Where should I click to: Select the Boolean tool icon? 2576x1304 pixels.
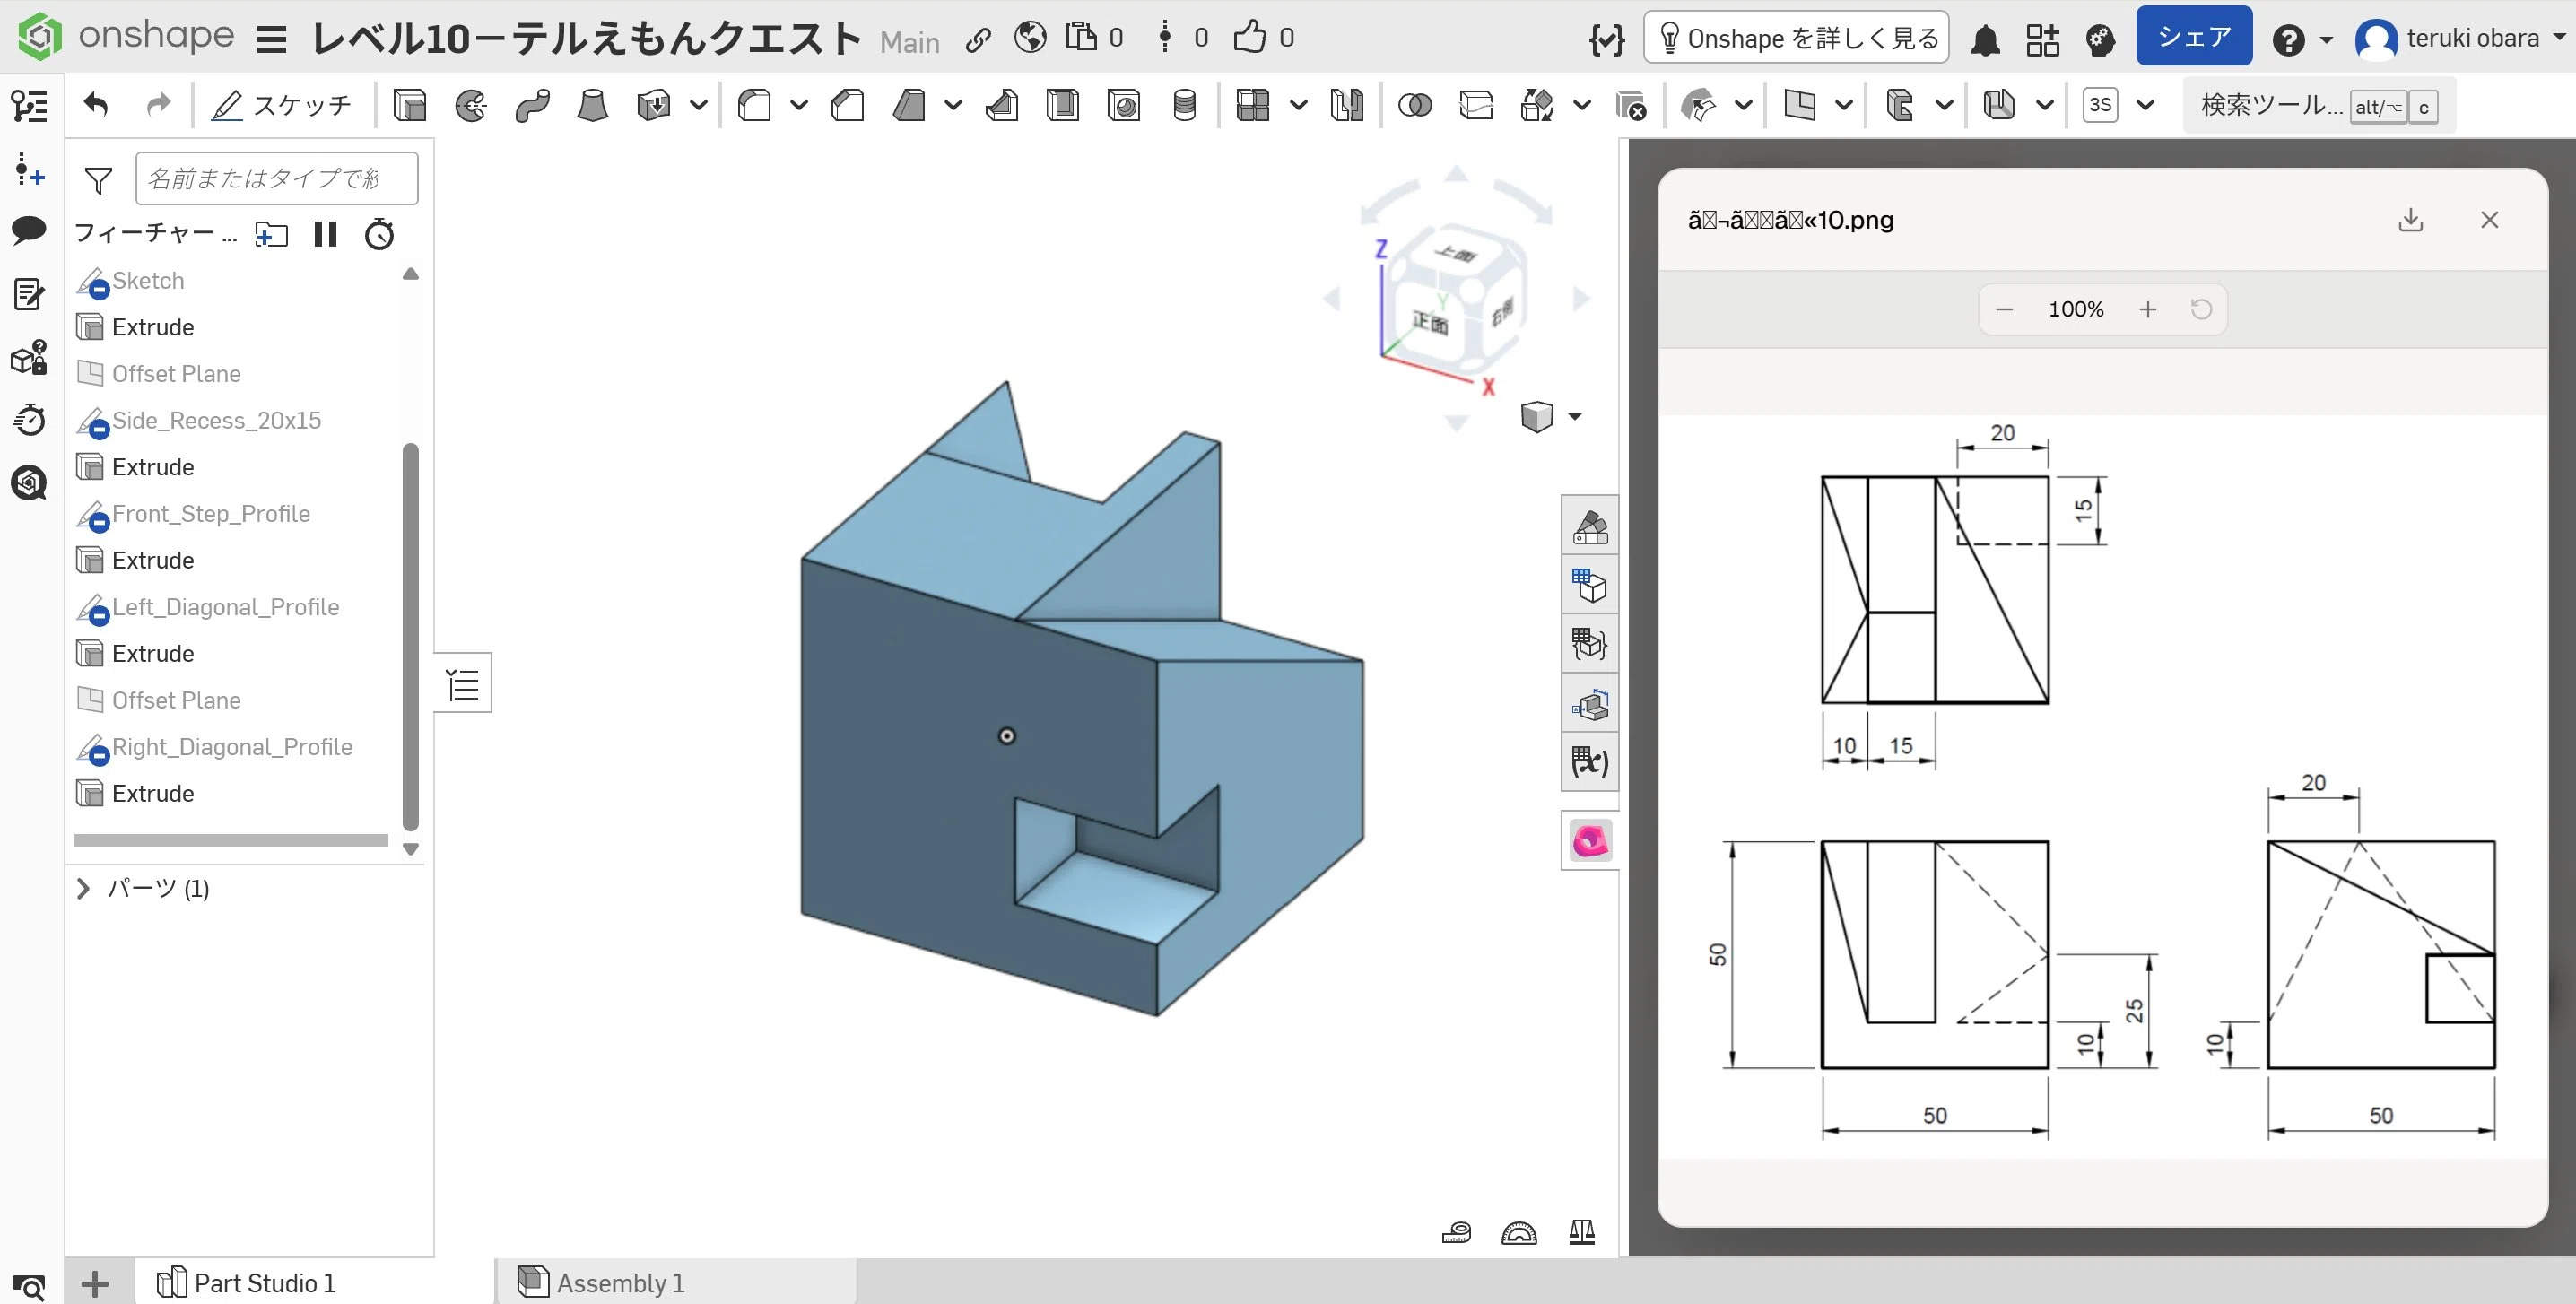(x=1414, y=105)
